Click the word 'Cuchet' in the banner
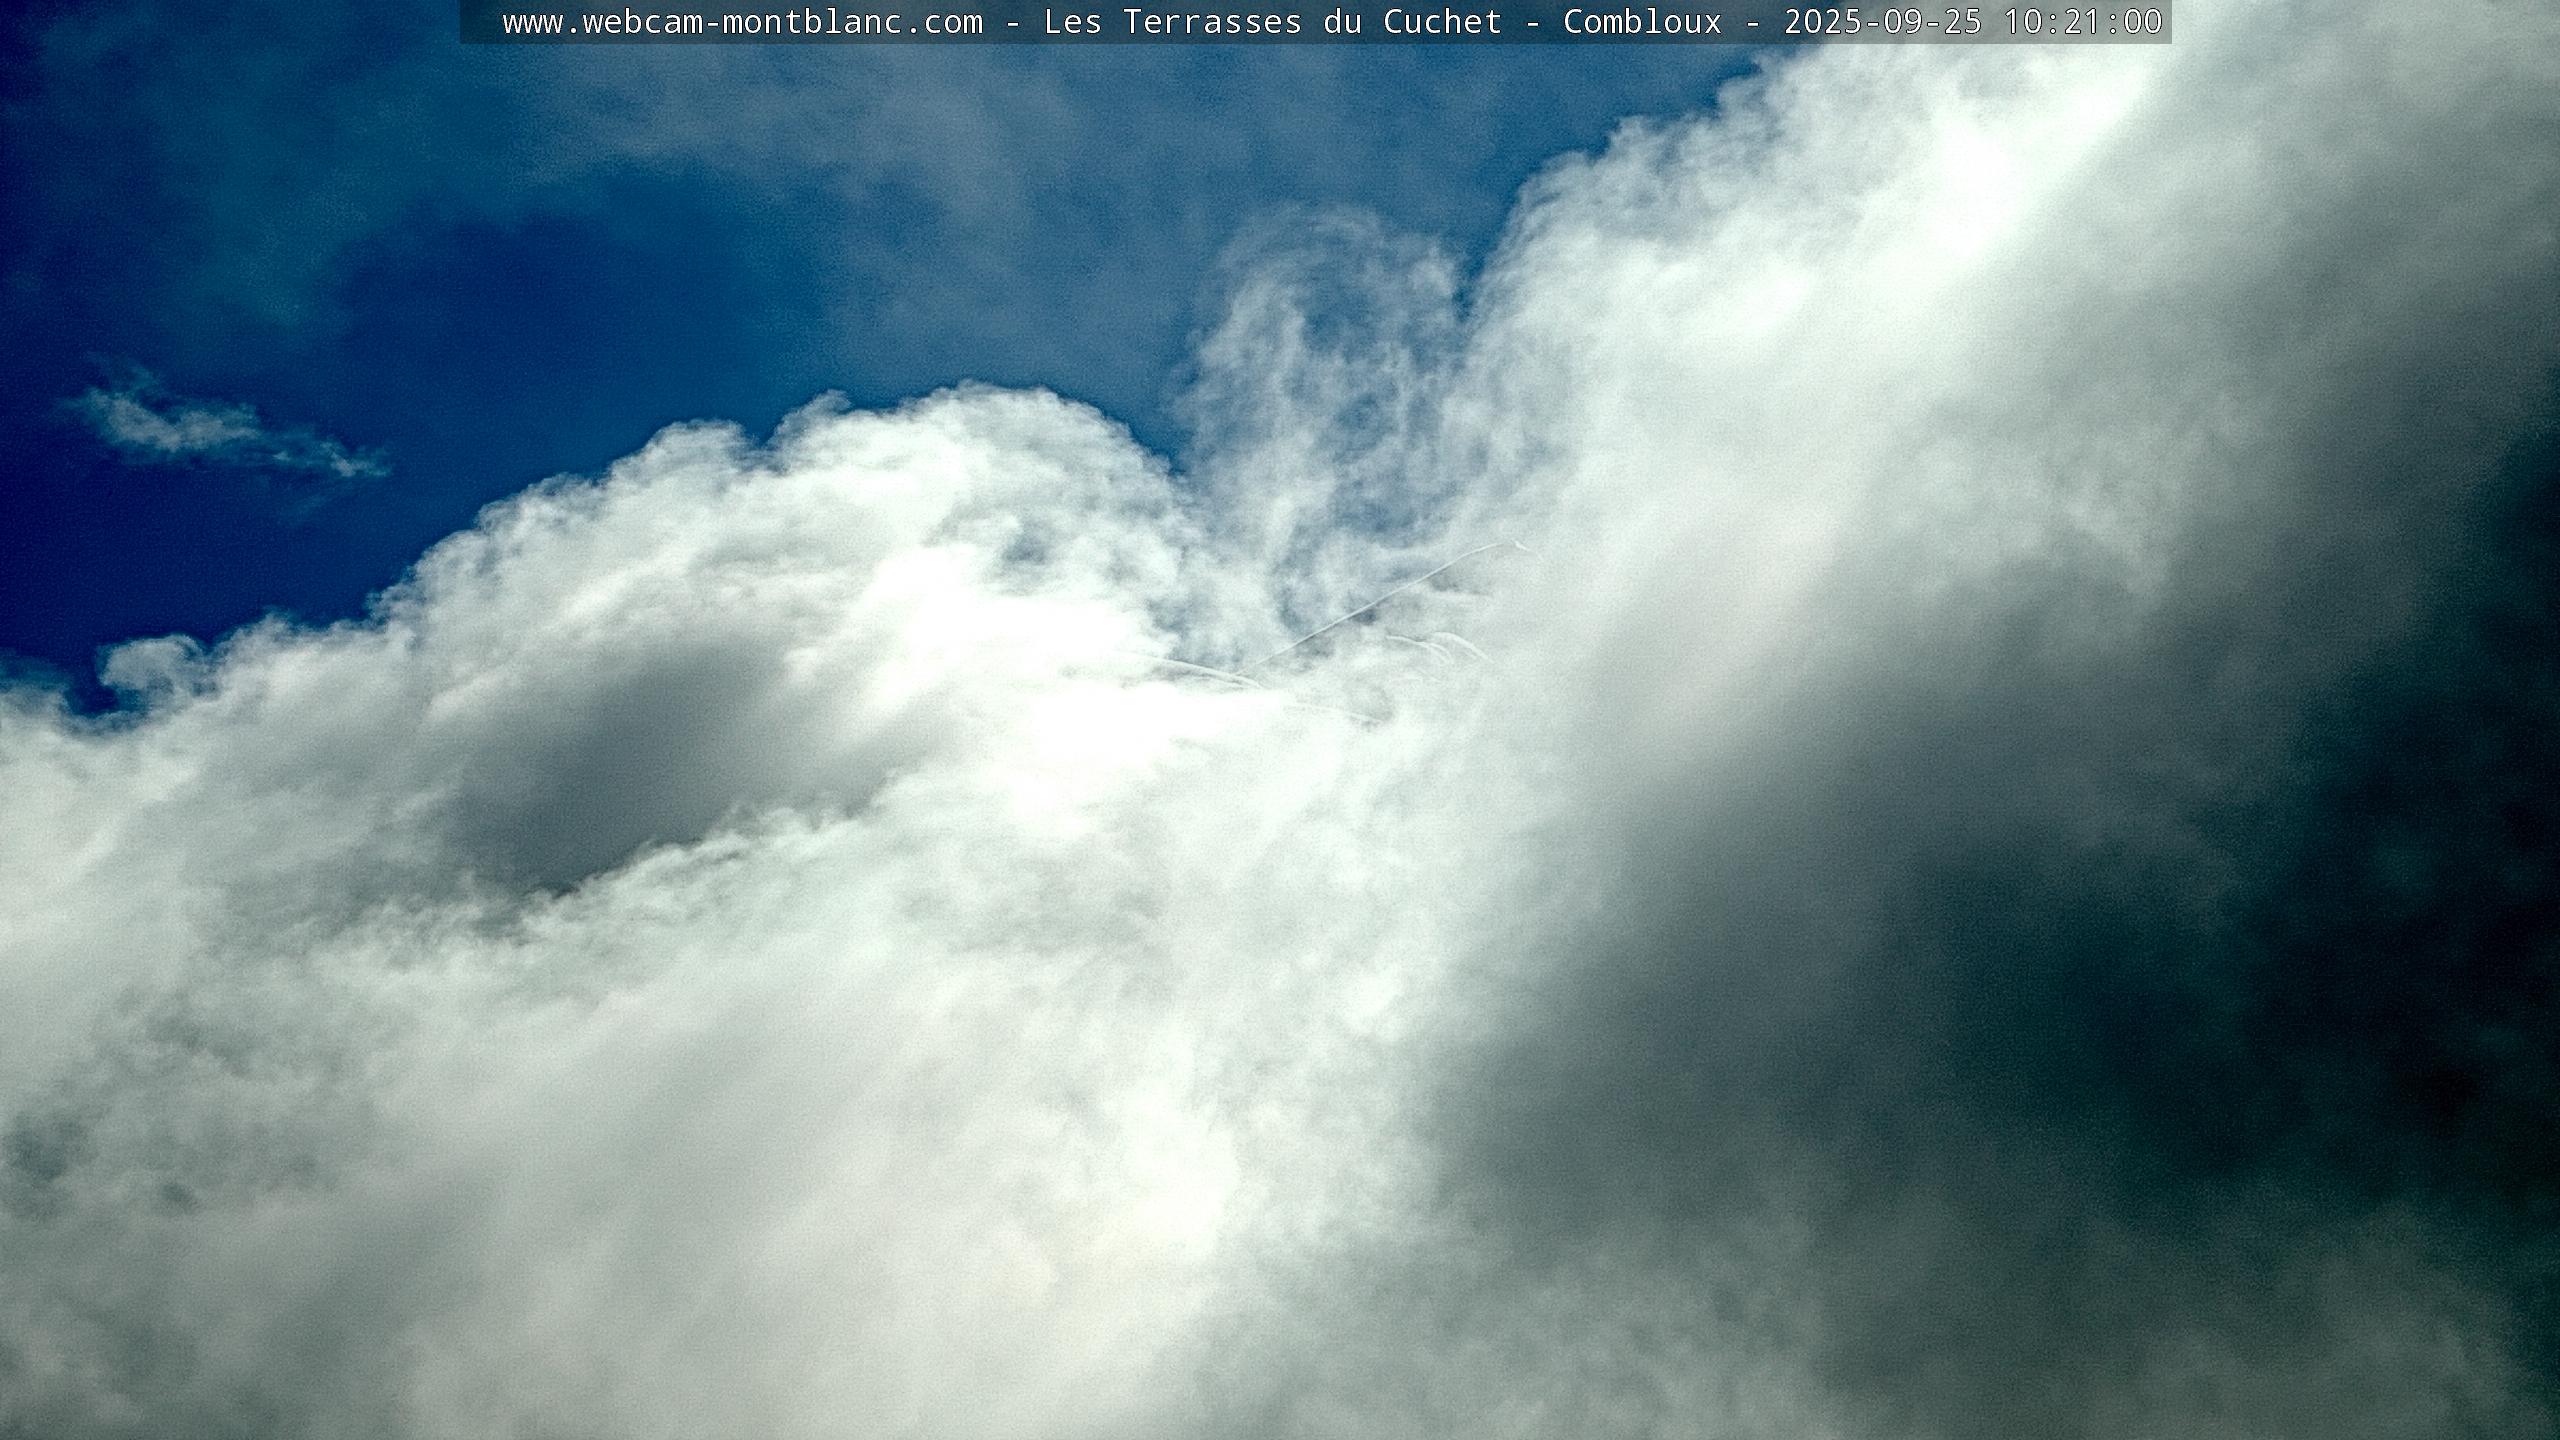 tap(1442, 22)
